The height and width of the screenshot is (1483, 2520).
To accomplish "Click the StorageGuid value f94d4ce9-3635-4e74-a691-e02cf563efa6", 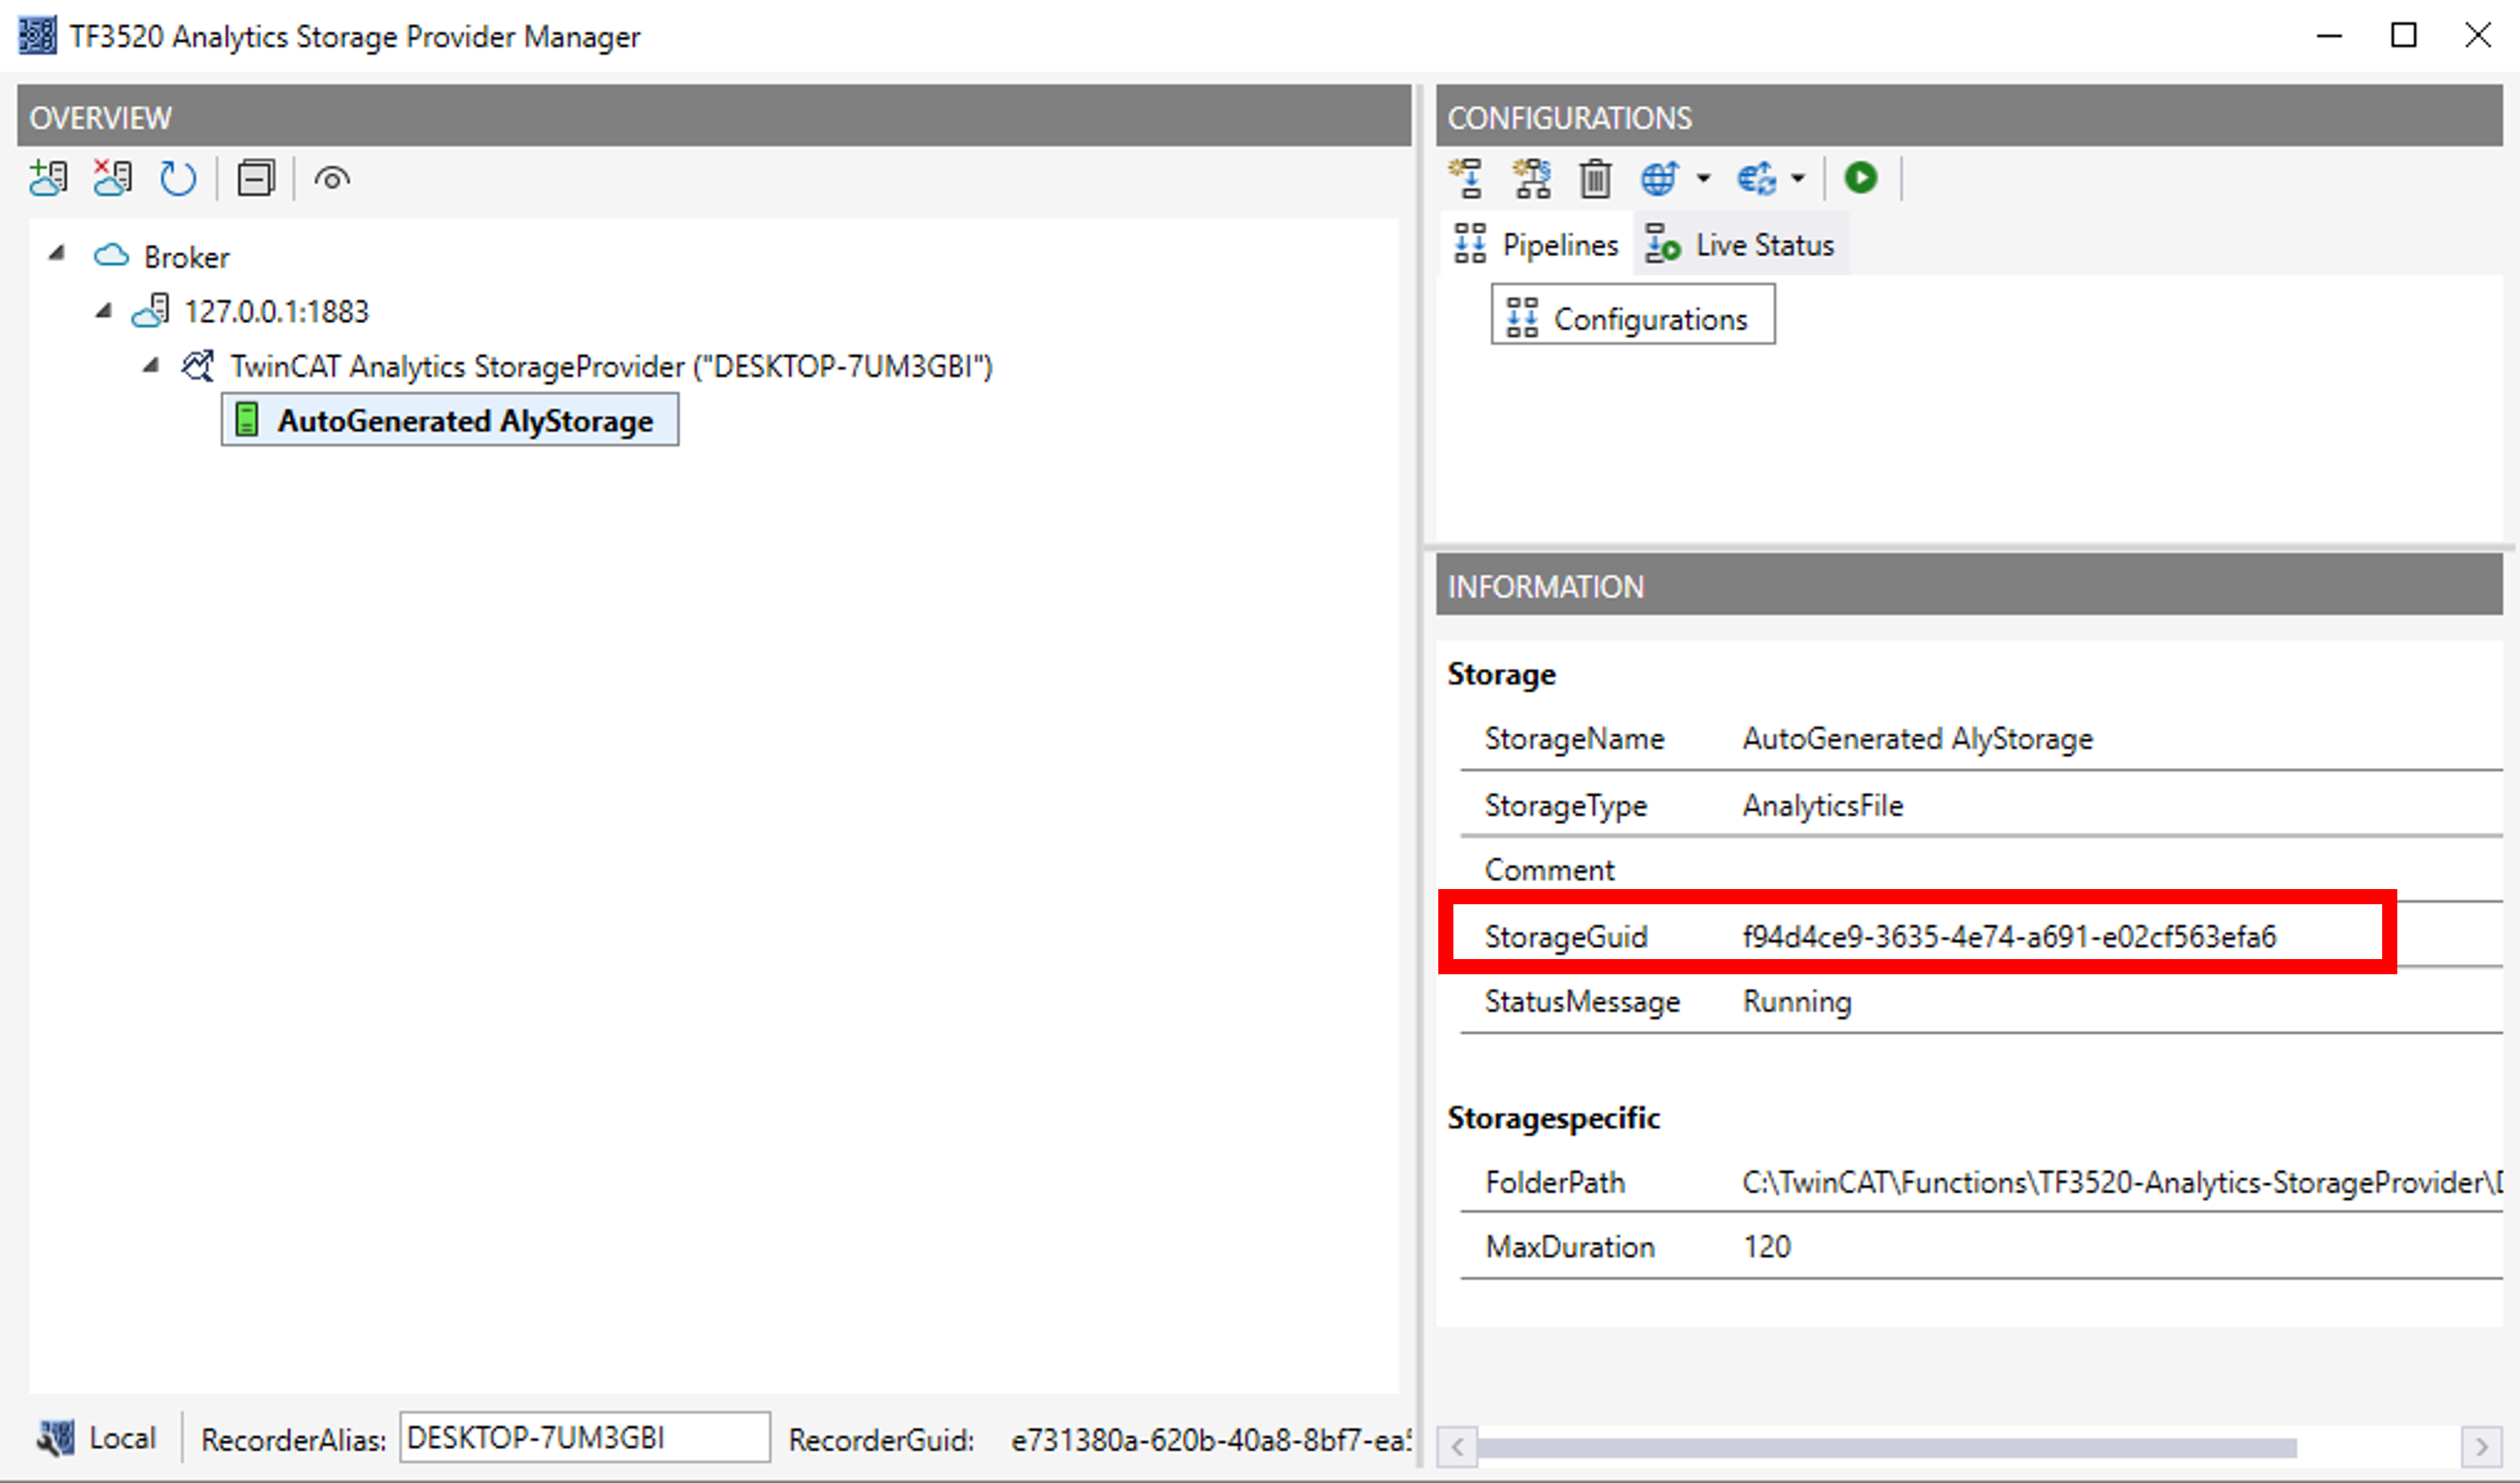I will 2009,937.
